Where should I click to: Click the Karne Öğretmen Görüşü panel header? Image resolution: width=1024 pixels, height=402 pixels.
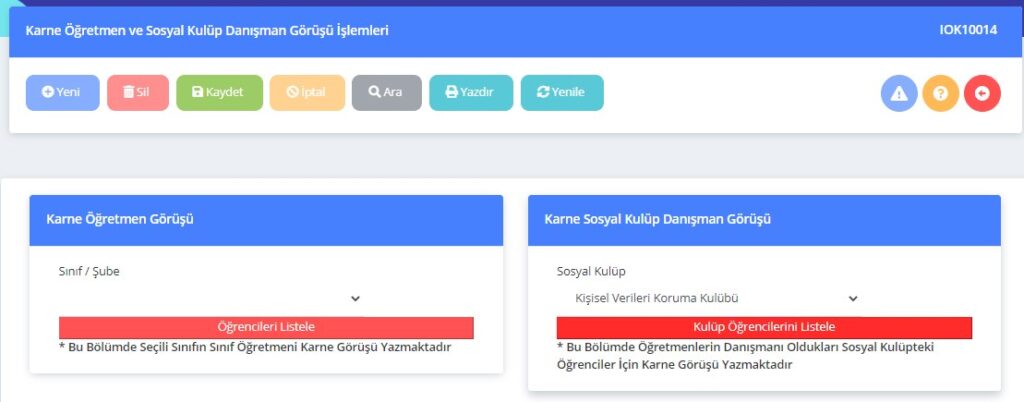(120, 219)
